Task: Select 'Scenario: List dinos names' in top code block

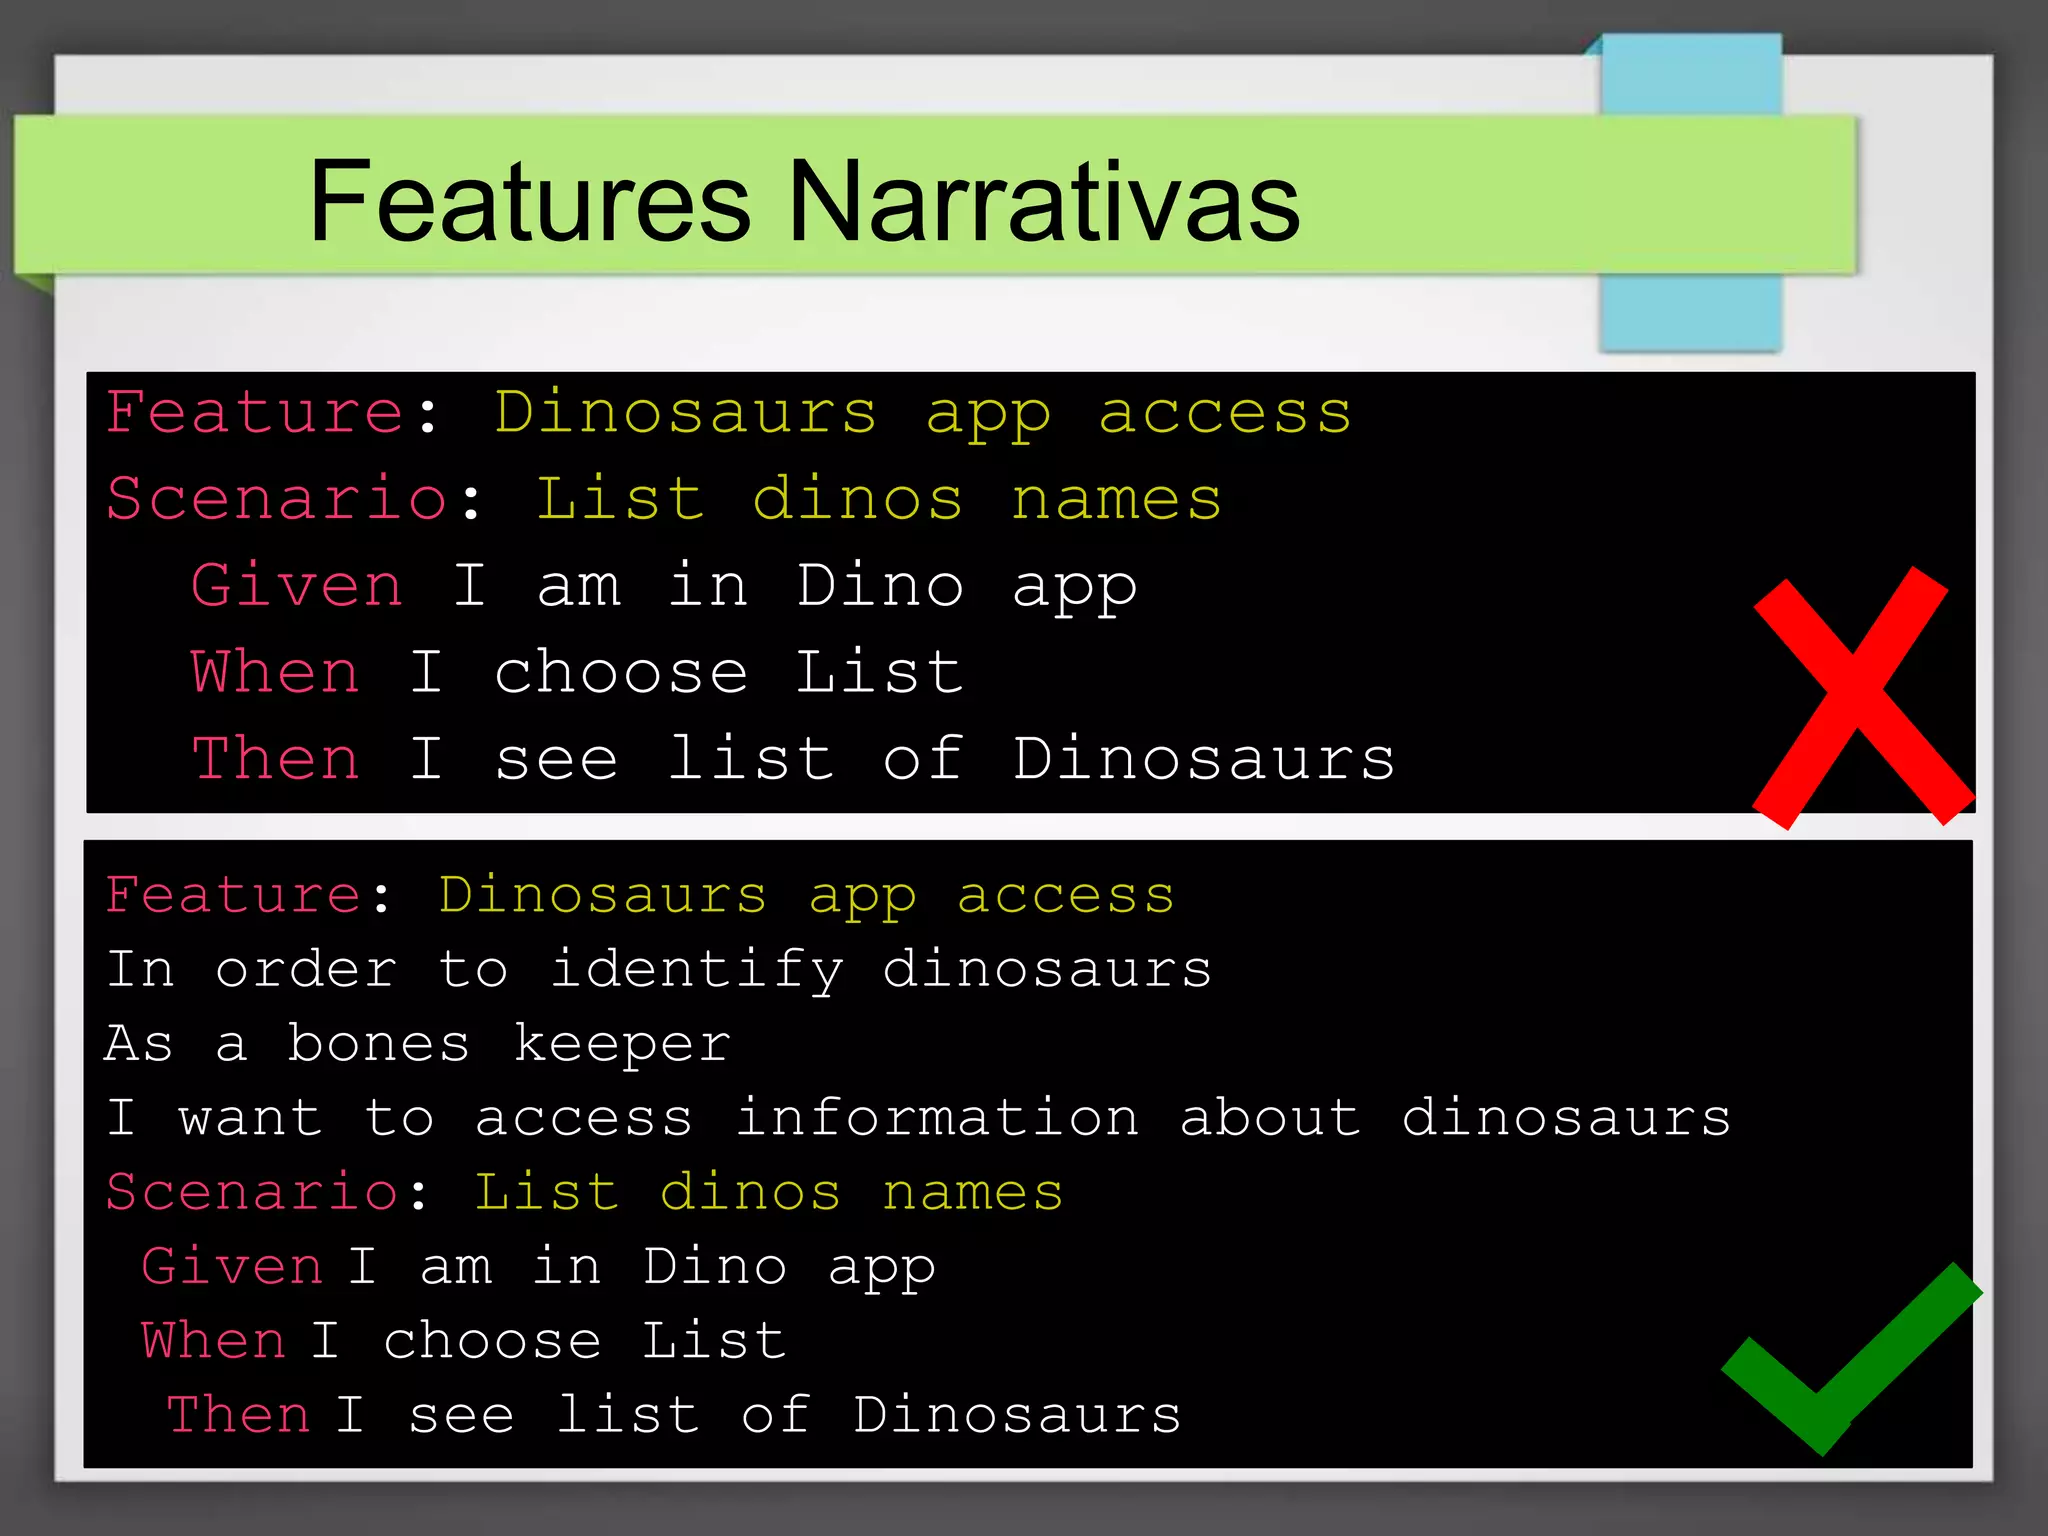Action: (x=664, y=498)
